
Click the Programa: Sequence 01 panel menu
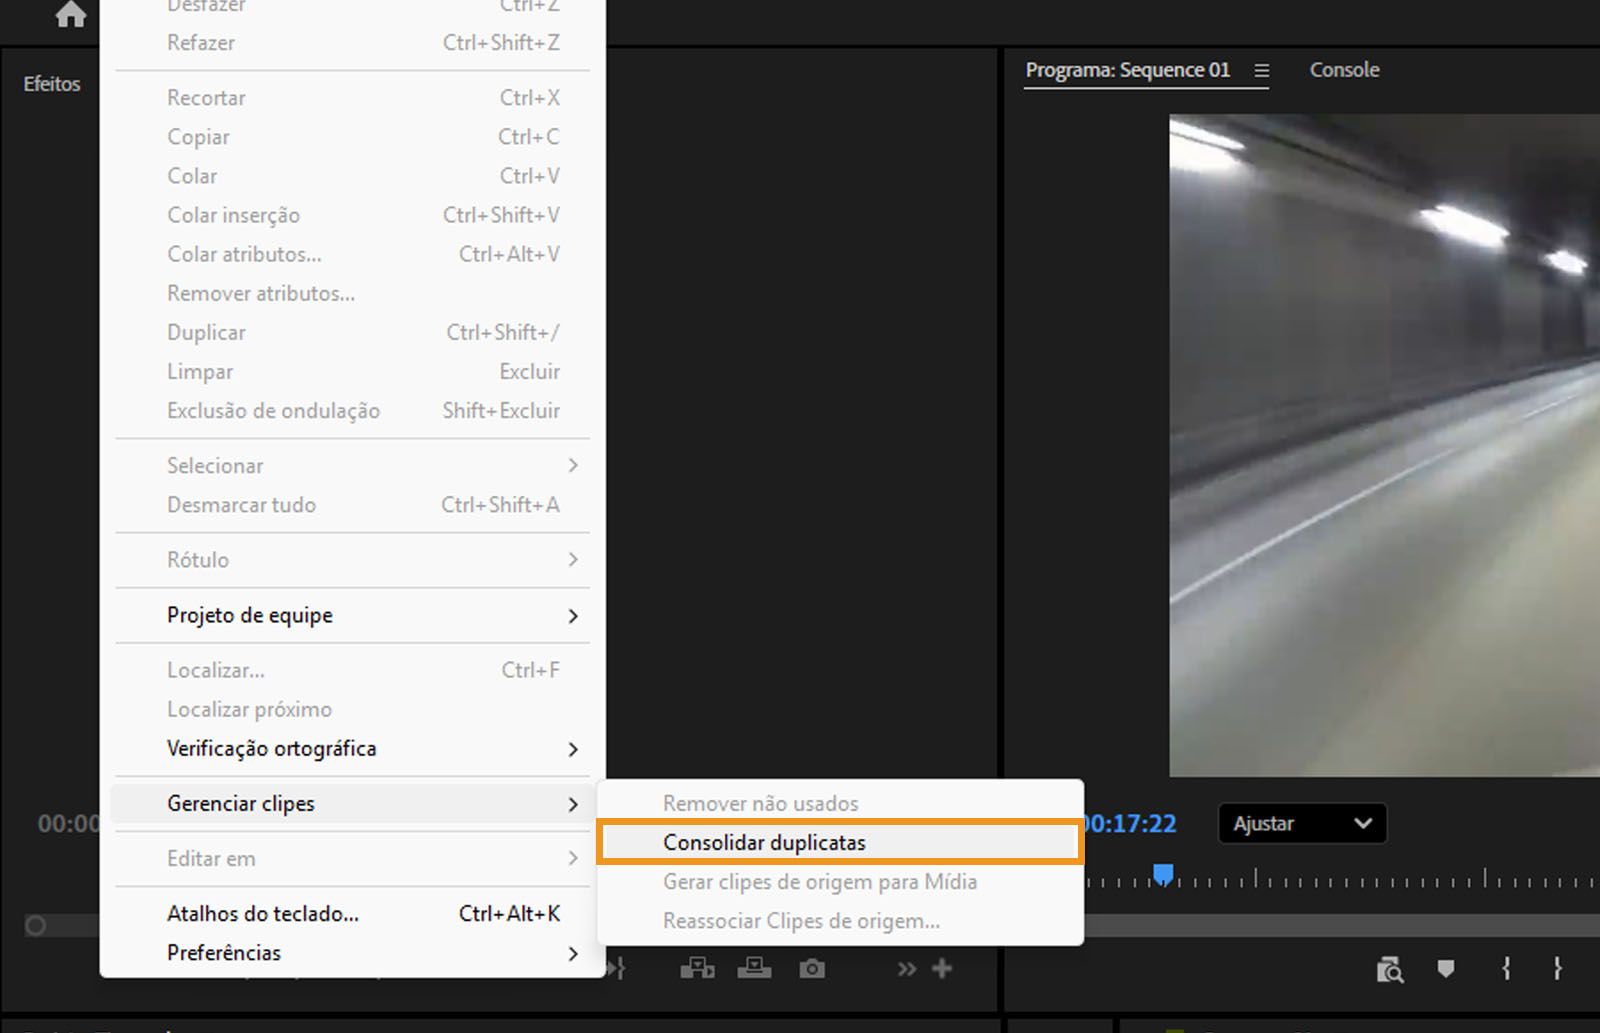pyautogui.click(x=1261, y=69)
